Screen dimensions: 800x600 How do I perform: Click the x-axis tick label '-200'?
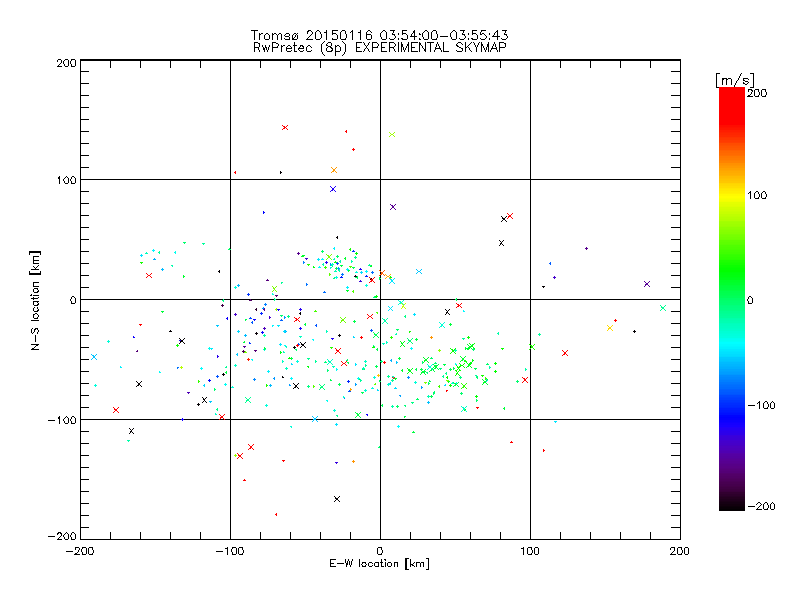tap(80, 552)
